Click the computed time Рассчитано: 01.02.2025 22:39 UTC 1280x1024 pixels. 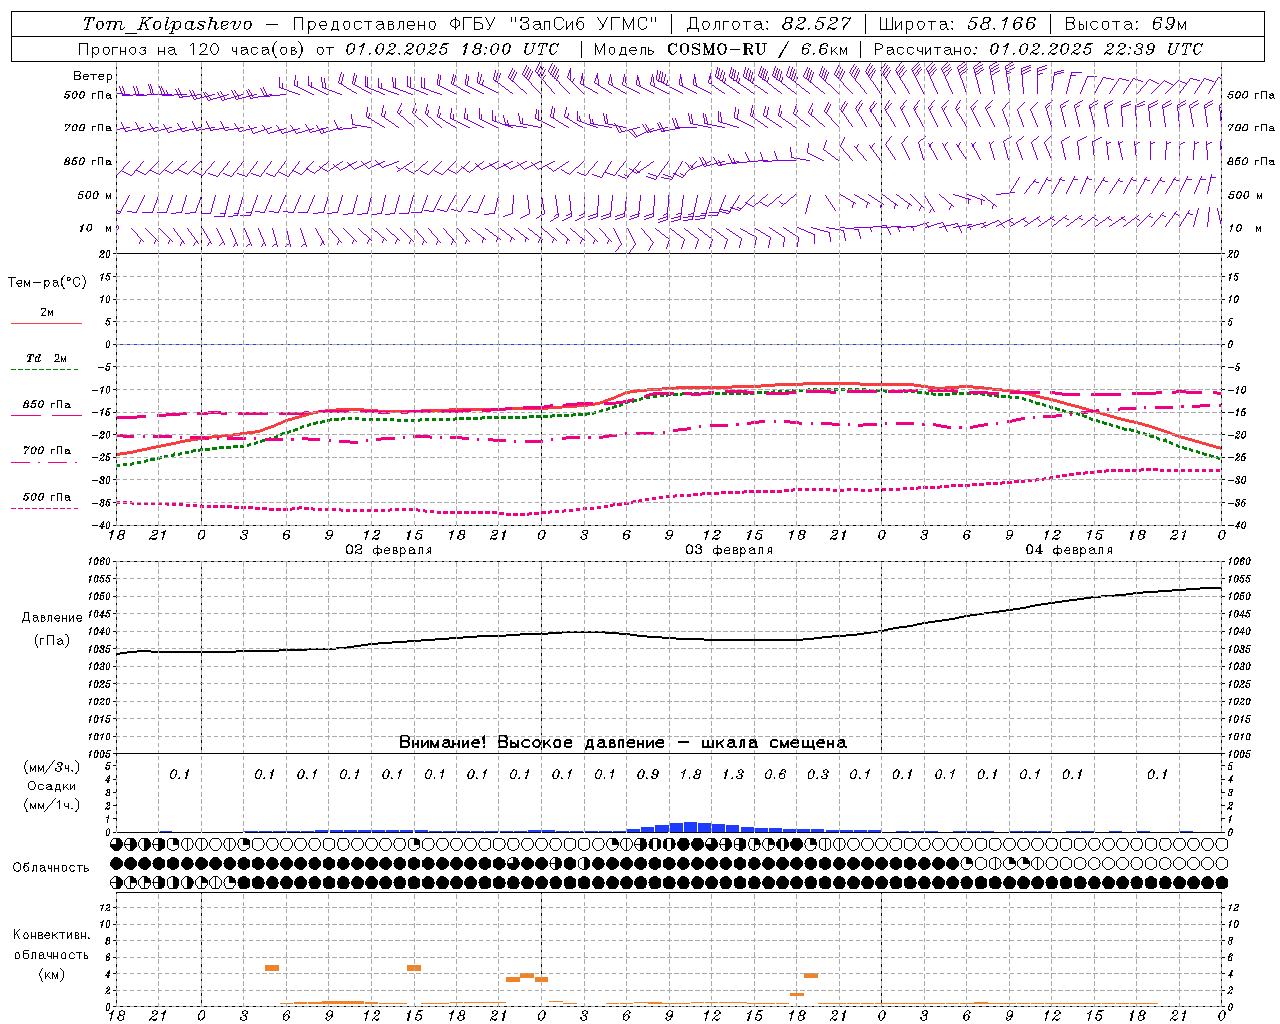(x=1038, y=49)
